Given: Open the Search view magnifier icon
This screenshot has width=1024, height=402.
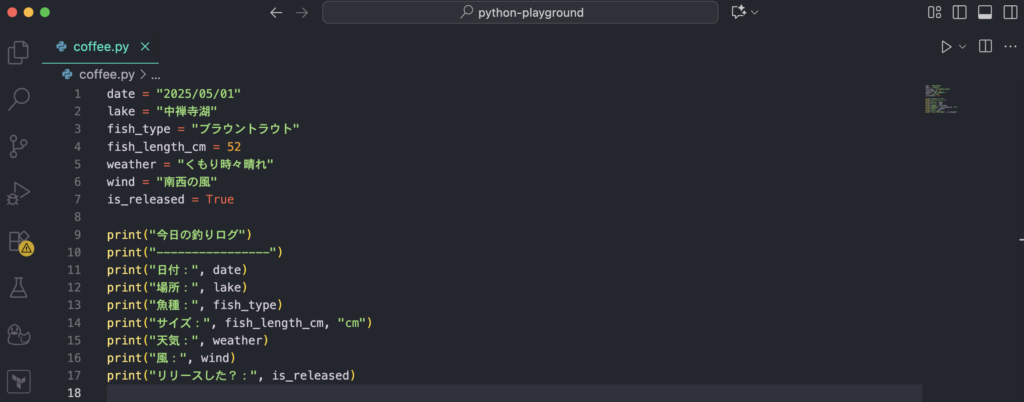Looking at the screenshot, I should (x=18, y=99).
